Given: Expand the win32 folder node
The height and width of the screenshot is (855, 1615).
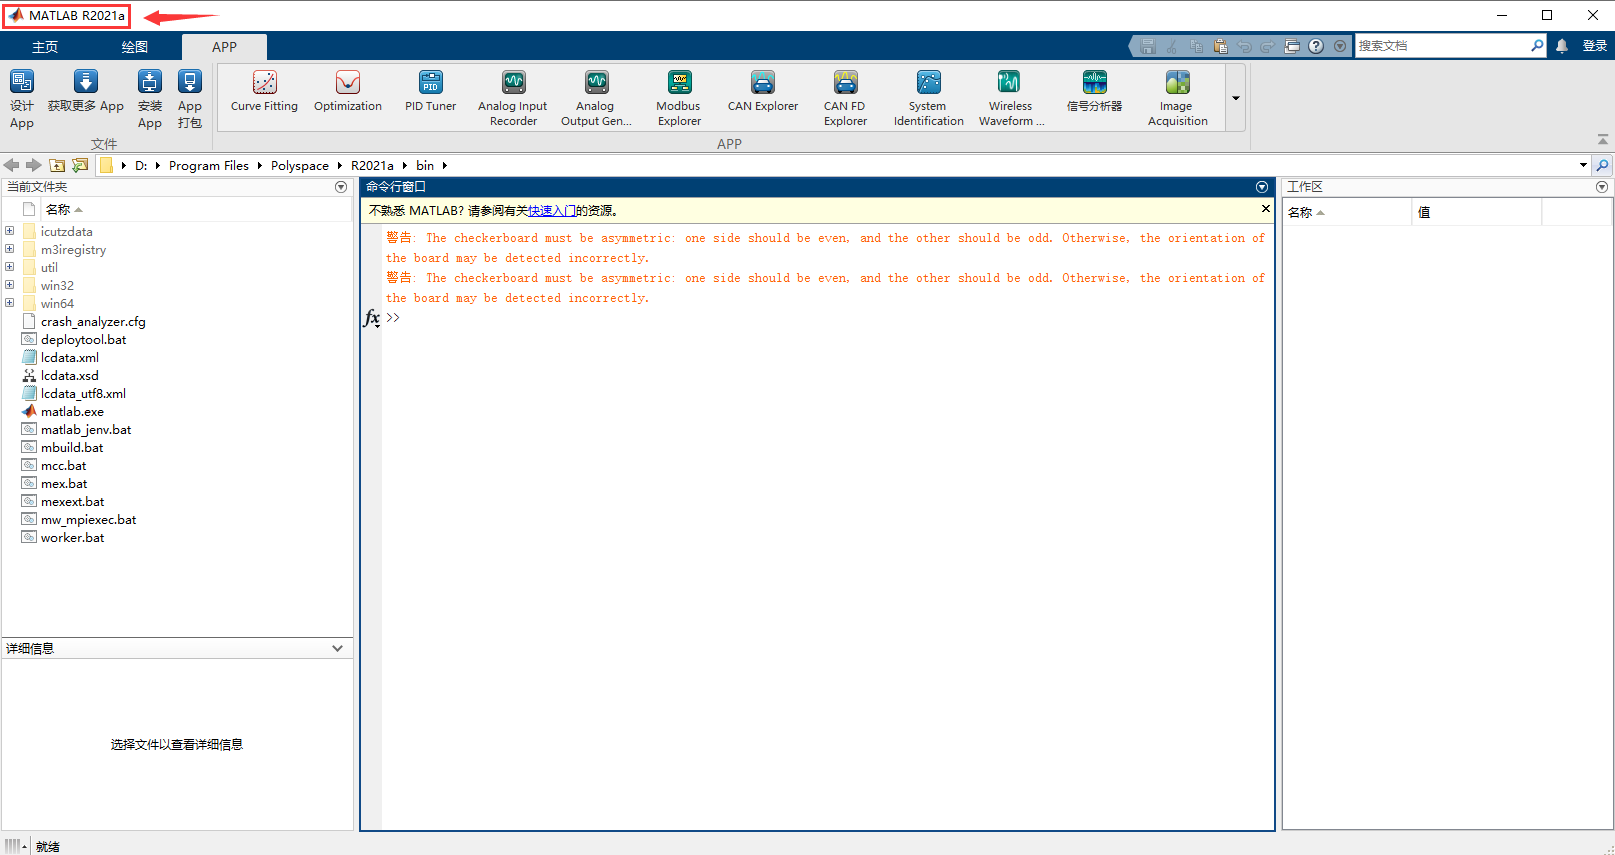Looking at the screenshot, I should pos(10,285).
